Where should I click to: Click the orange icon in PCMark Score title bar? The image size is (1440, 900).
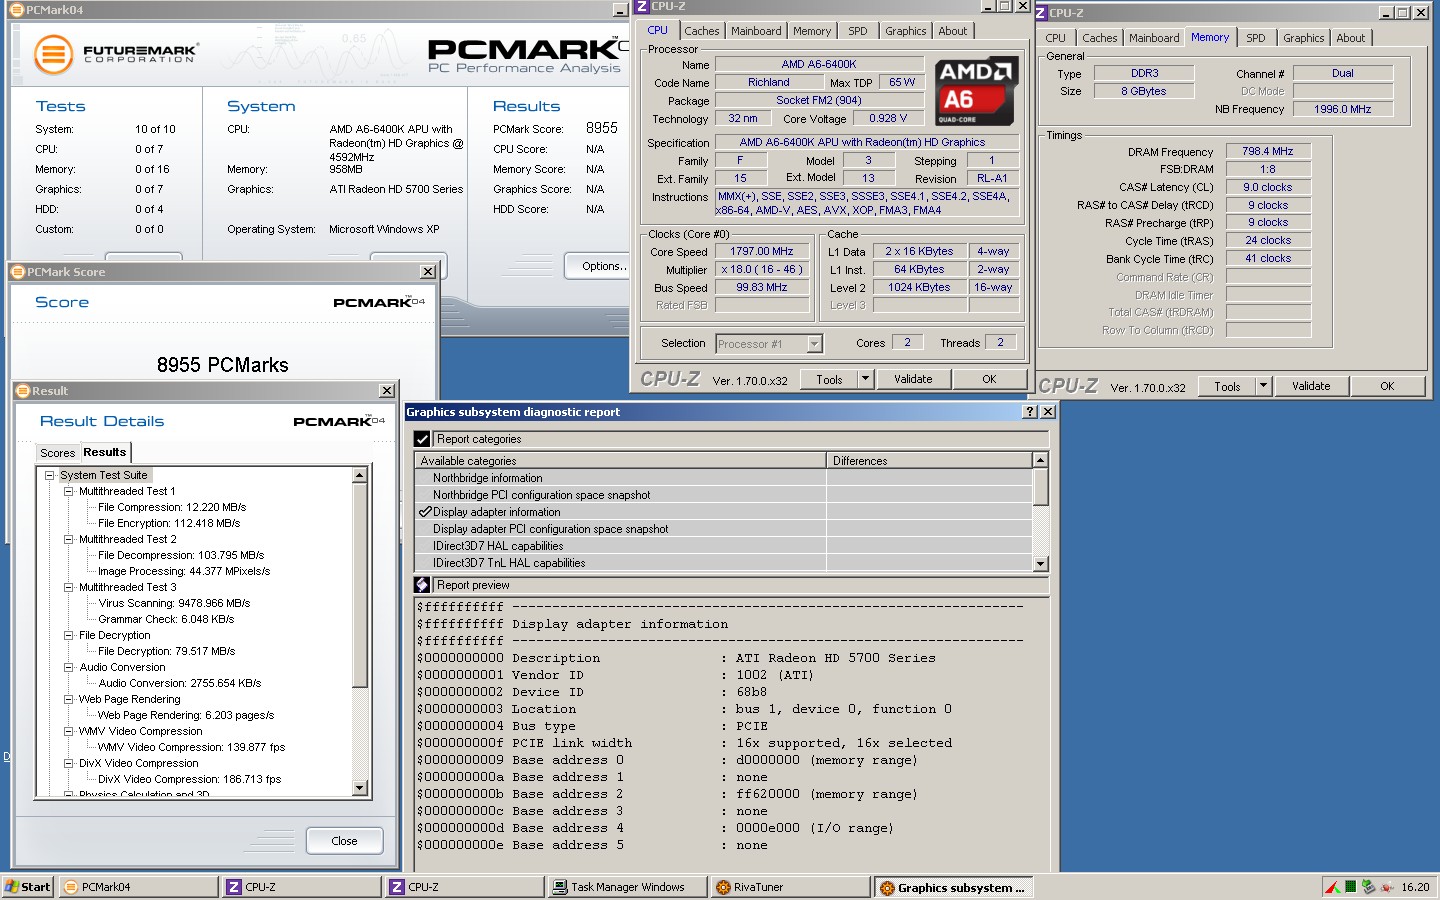pos(18,272)
